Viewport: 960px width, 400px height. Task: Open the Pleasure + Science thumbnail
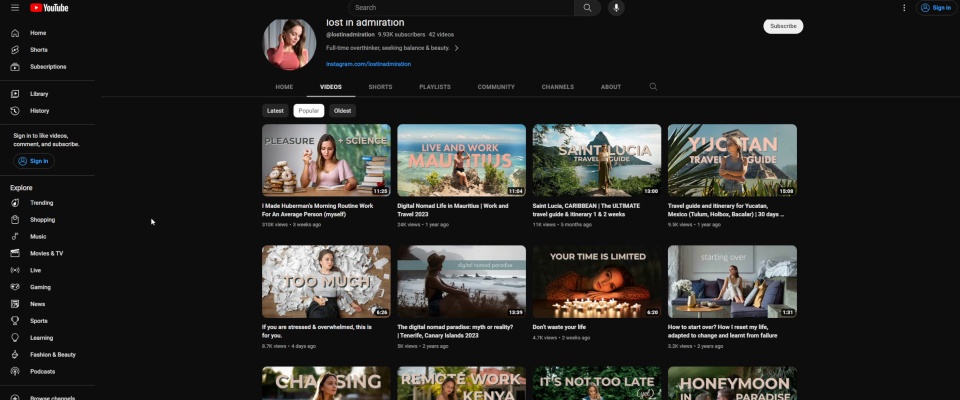coord(326,160)
